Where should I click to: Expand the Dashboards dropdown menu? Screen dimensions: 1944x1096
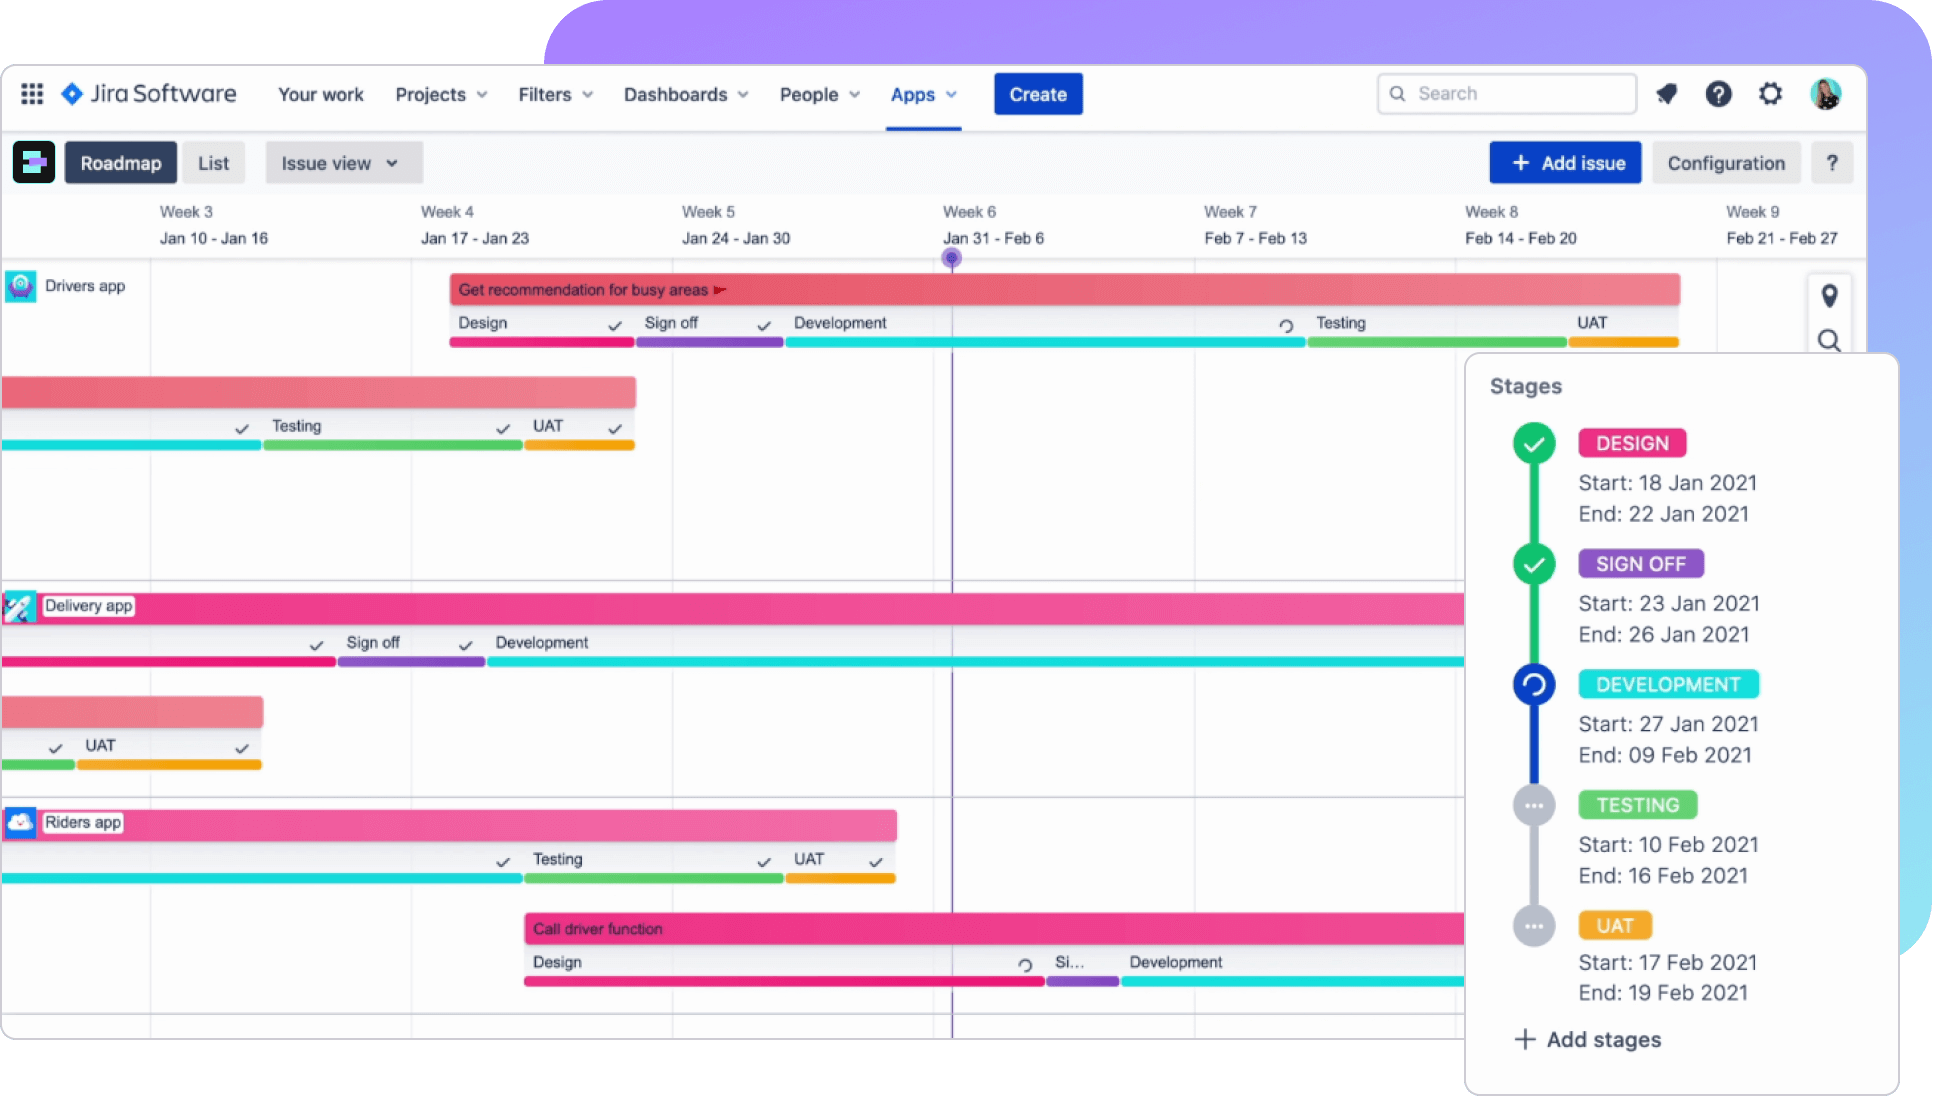(686, 94)
